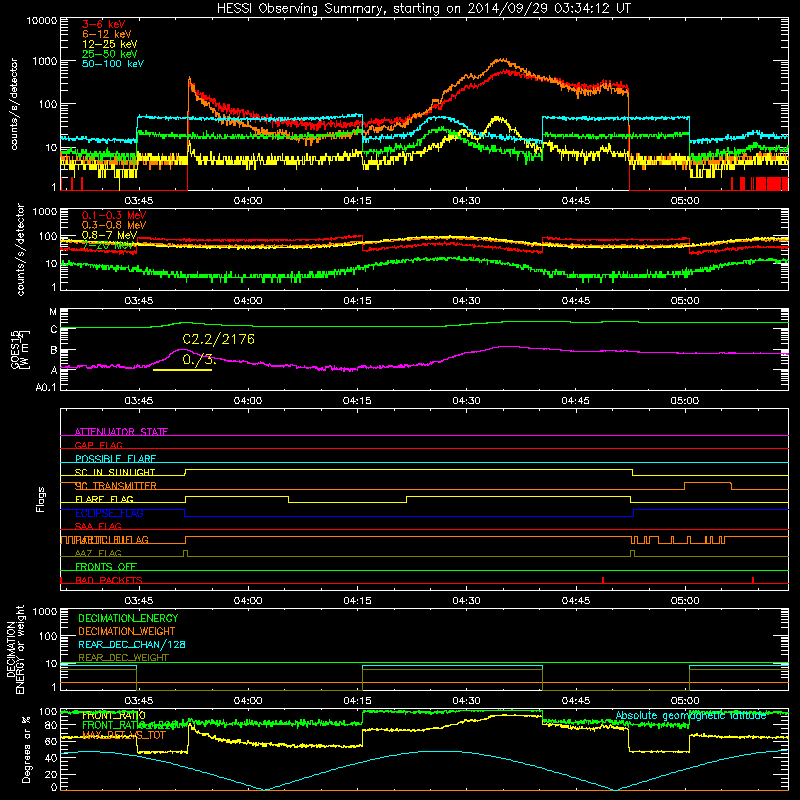Click '03:45' under the MeV panel
This screenshot has width=800, height=800.
[x=139, y=301]
